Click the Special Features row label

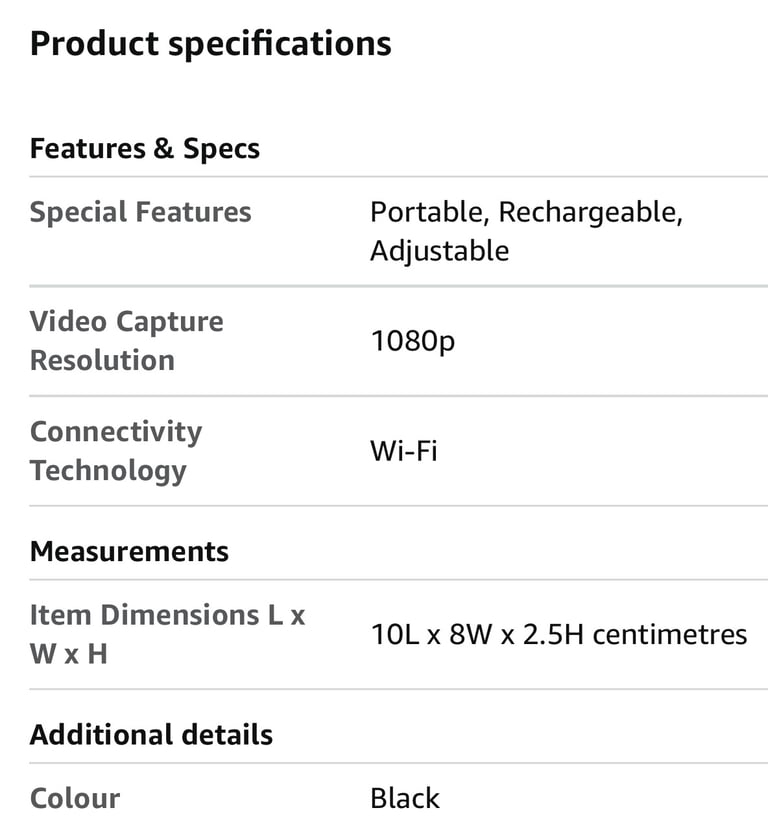pos(140,212)
